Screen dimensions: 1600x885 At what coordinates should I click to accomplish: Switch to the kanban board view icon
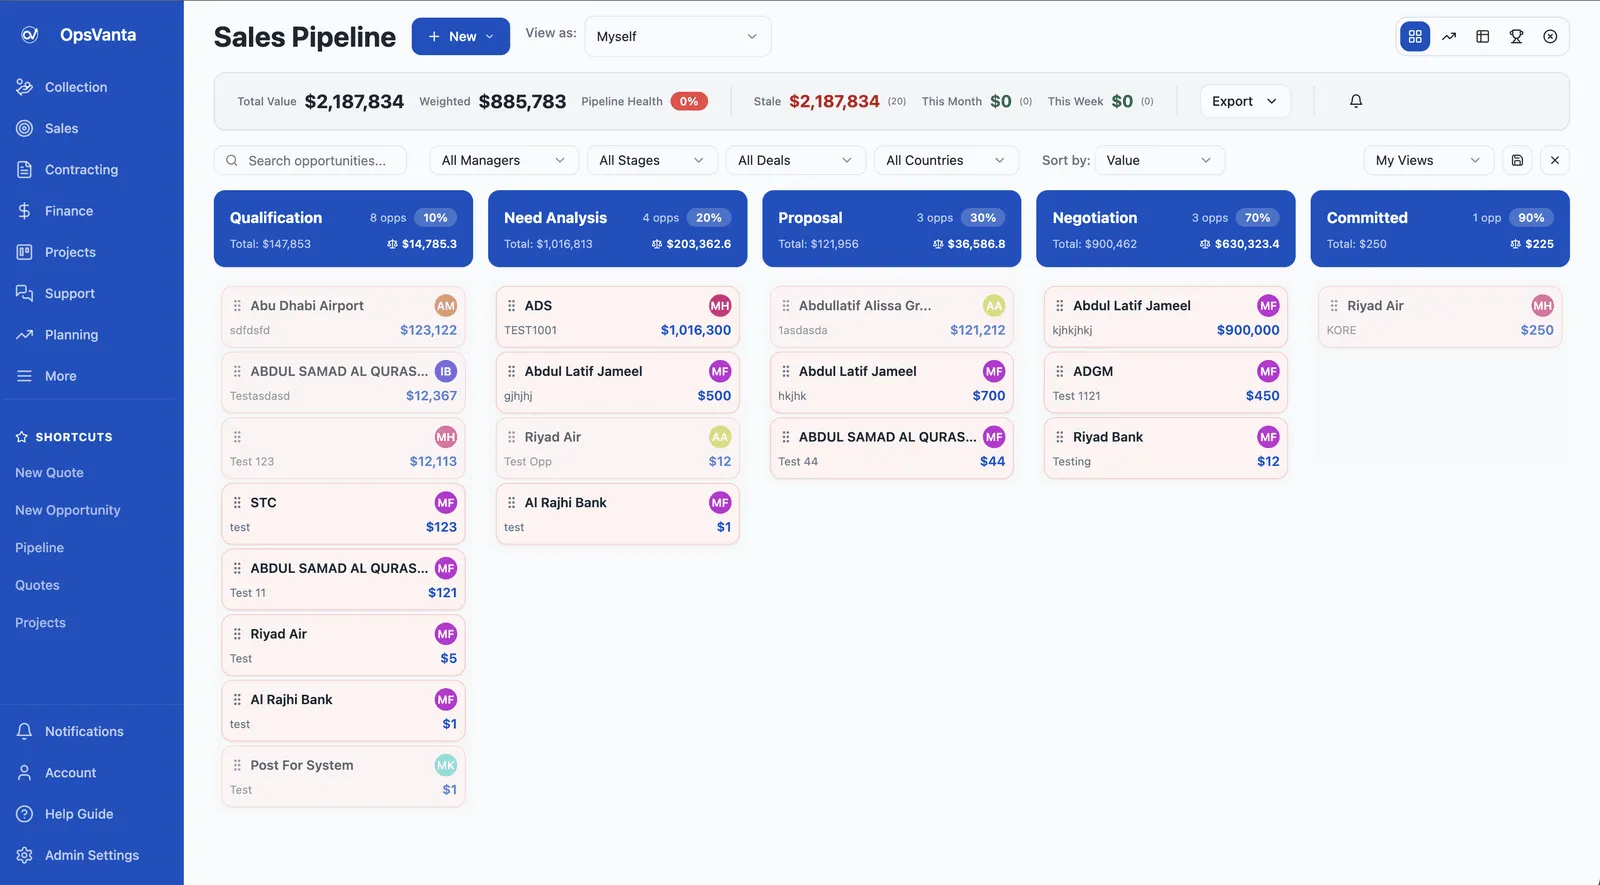pos(1415,37)
